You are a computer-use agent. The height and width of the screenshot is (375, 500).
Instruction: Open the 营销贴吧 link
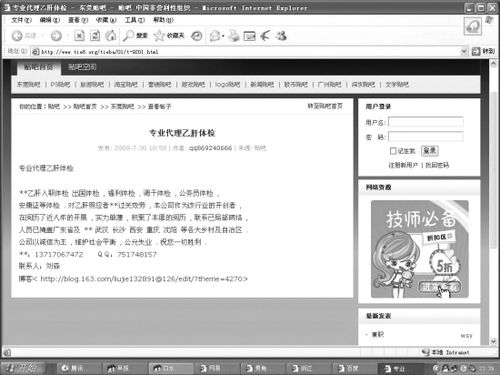[x=159, y=84]
